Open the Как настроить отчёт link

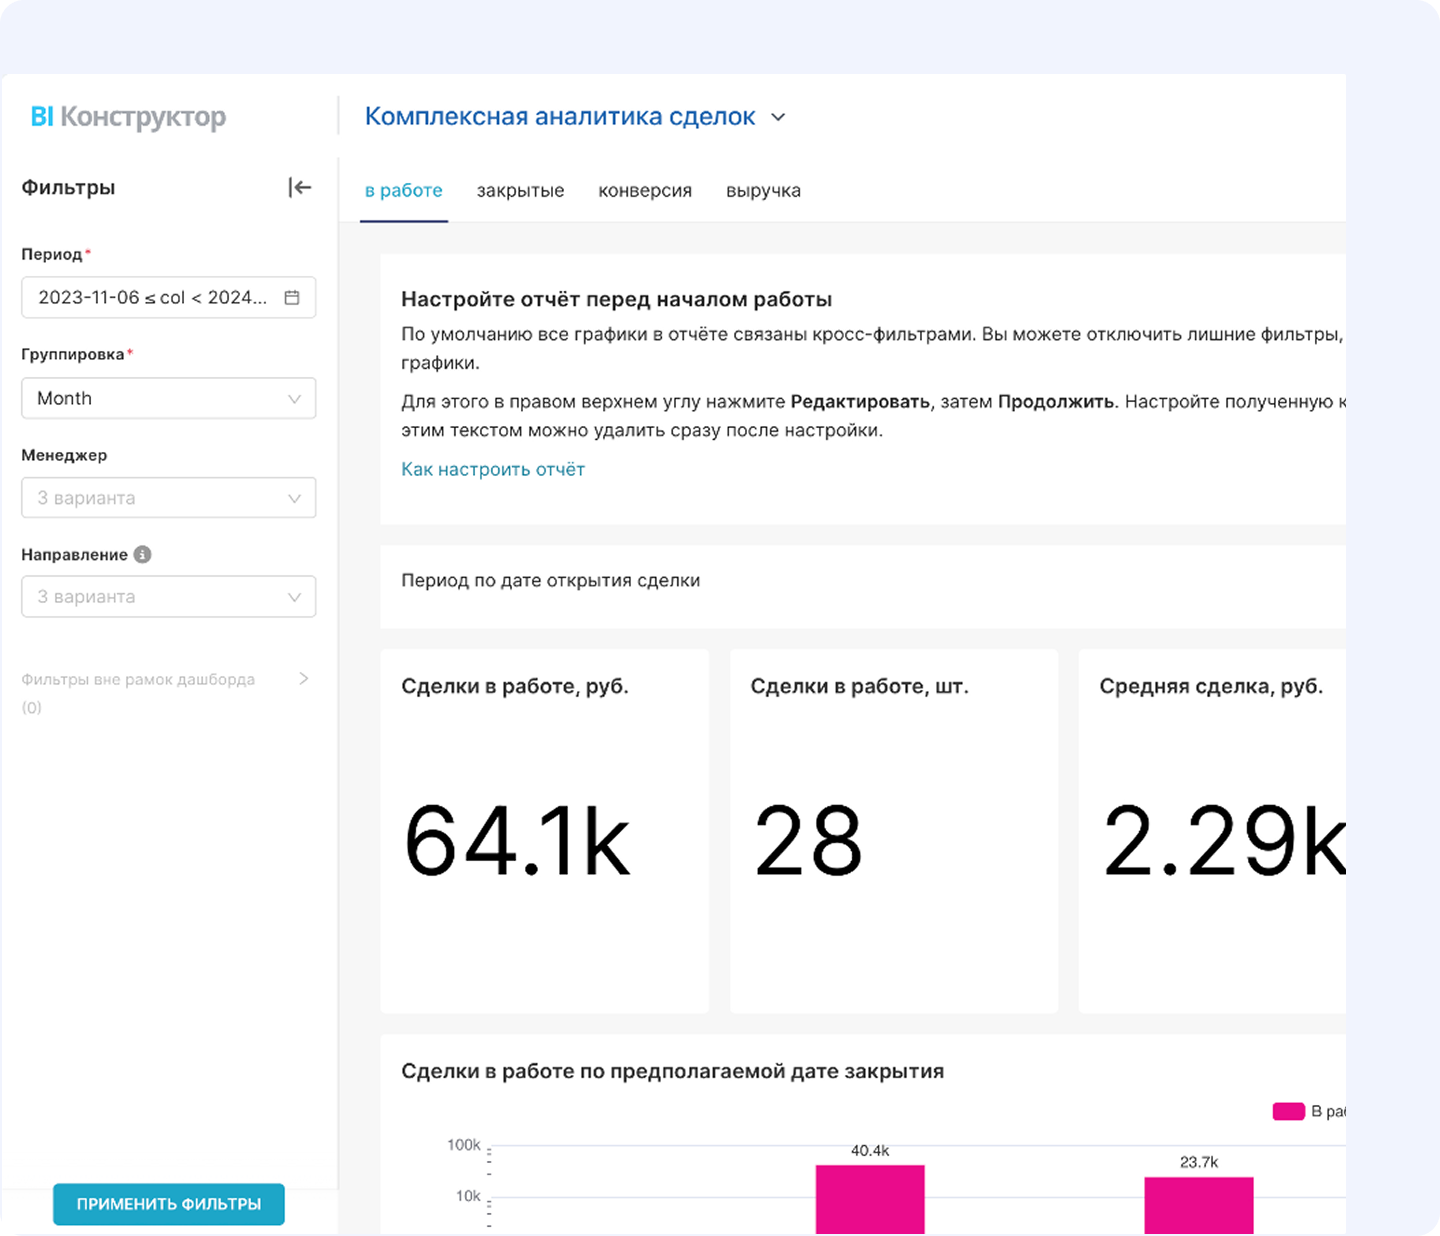(x=492, y=469)
